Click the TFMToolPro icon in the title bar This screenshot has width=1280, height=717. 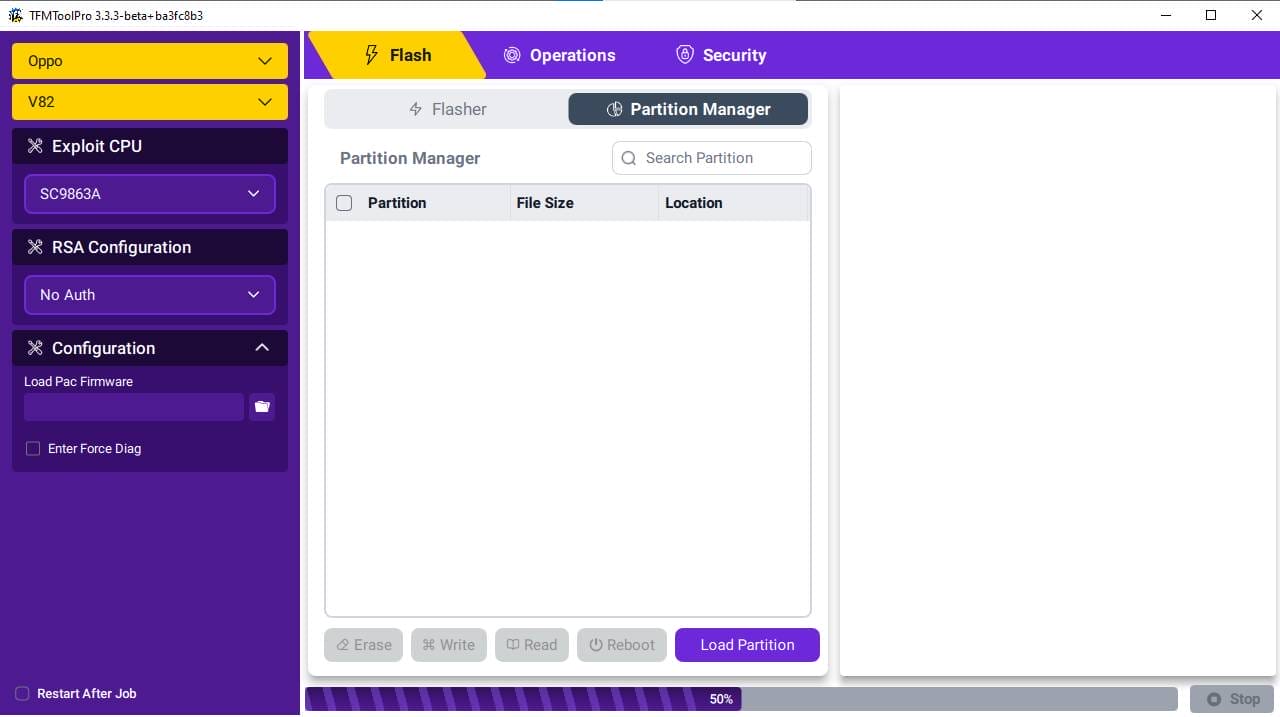(x=15, y=15)
